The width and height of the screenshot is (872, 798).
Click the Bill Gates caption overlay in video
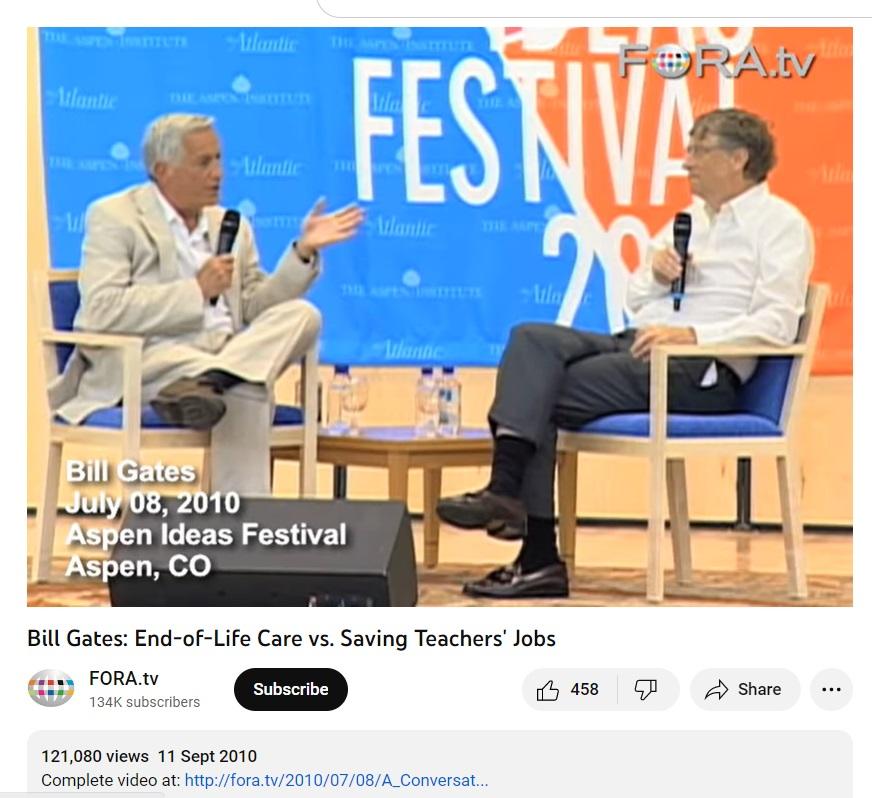point(131,472)
